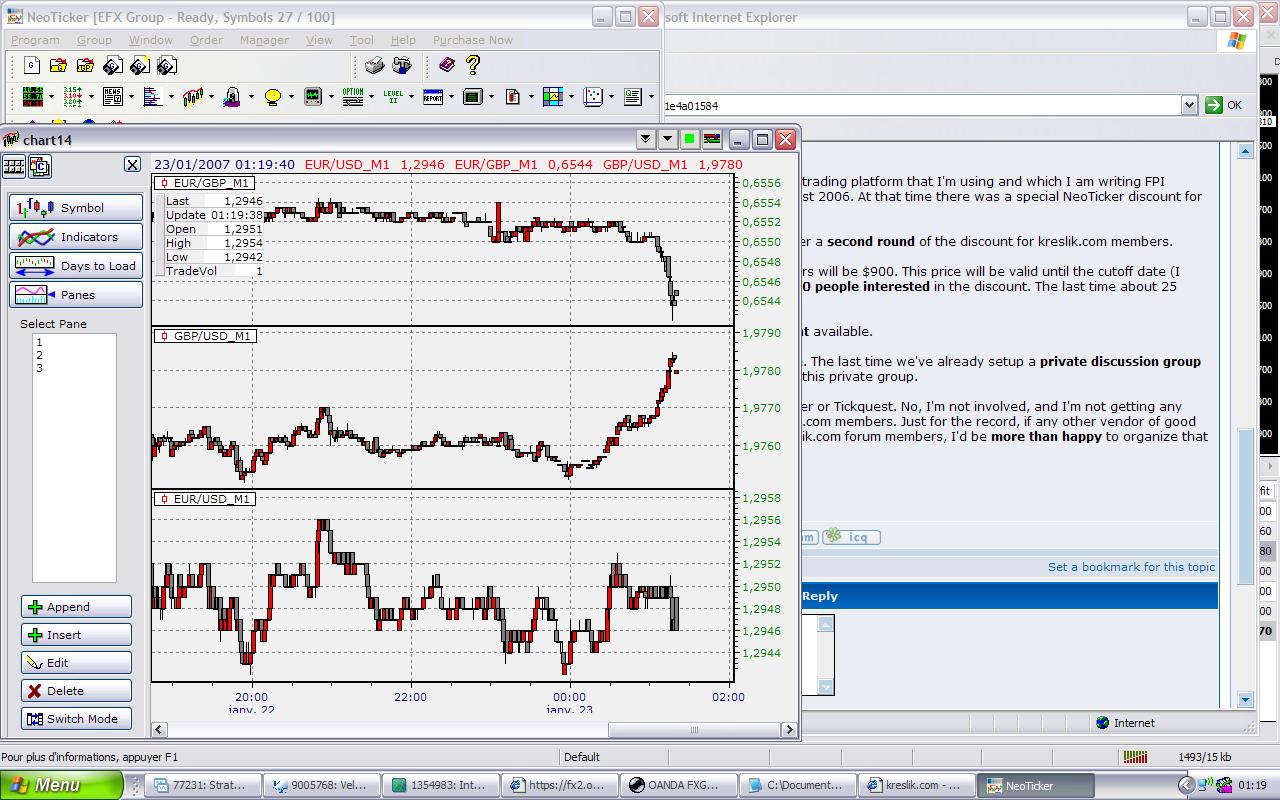Open the Group menu
1280x800 pixels.
pyautogui.click(x=94, y=40)
